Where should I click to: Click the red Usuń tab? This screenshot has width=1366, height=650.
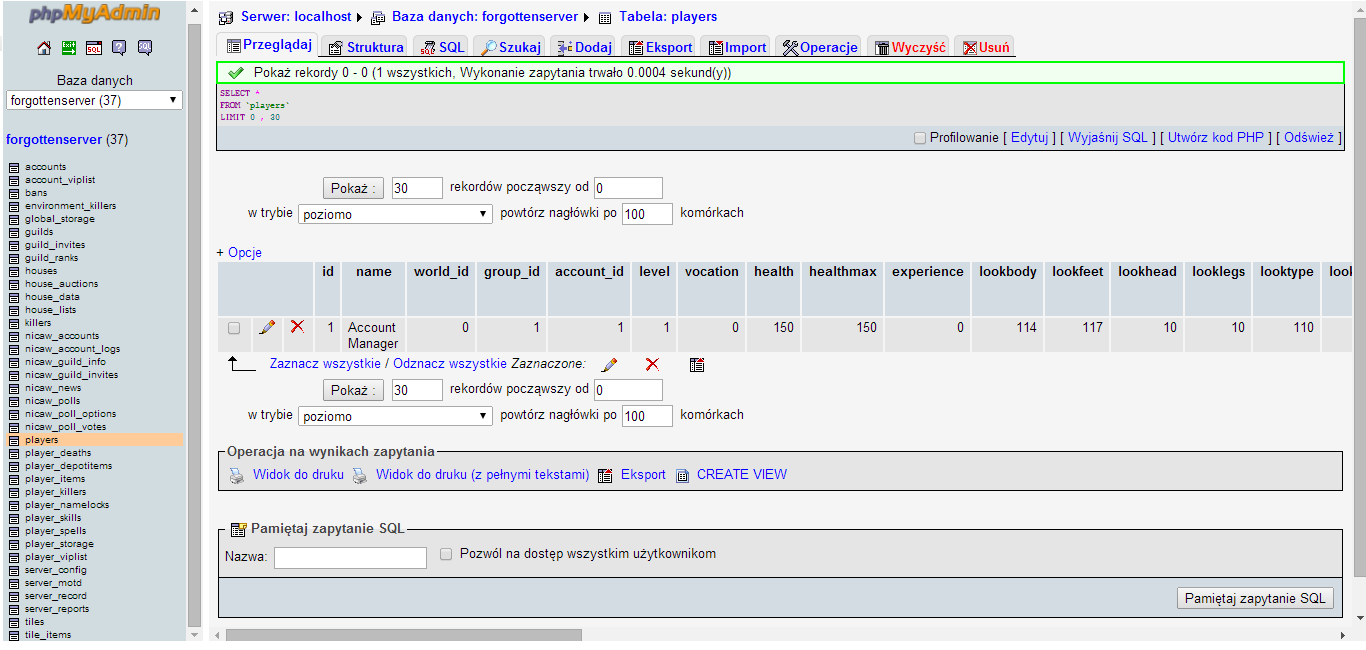(x=986, y=47)
